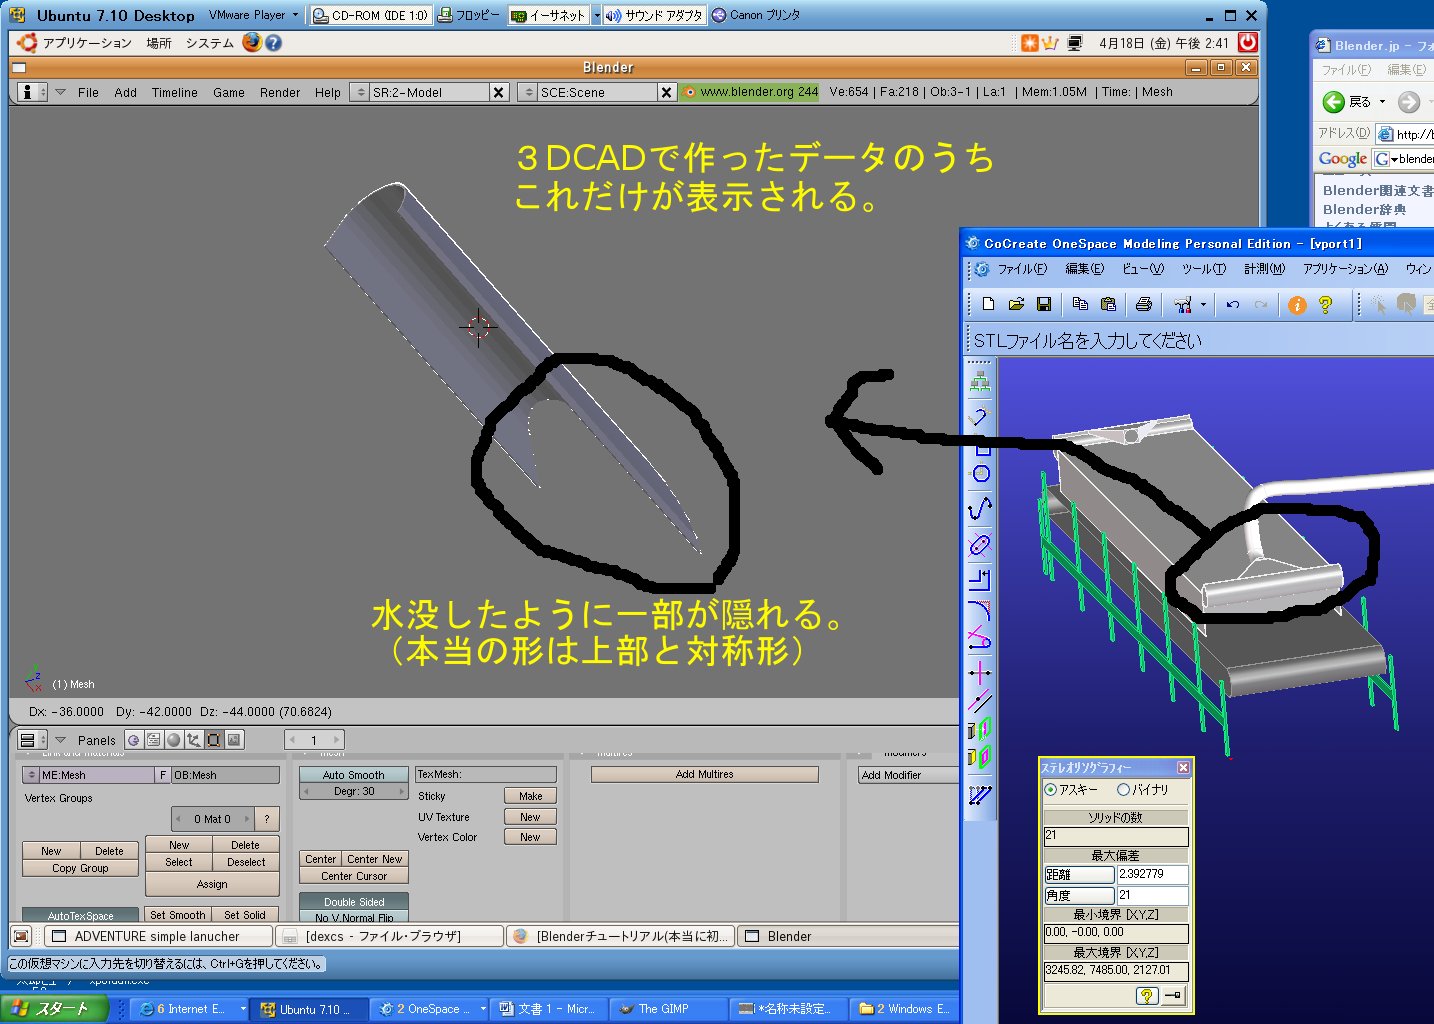
Task: Click the Add Modifier button
Action: click(908, 775)
